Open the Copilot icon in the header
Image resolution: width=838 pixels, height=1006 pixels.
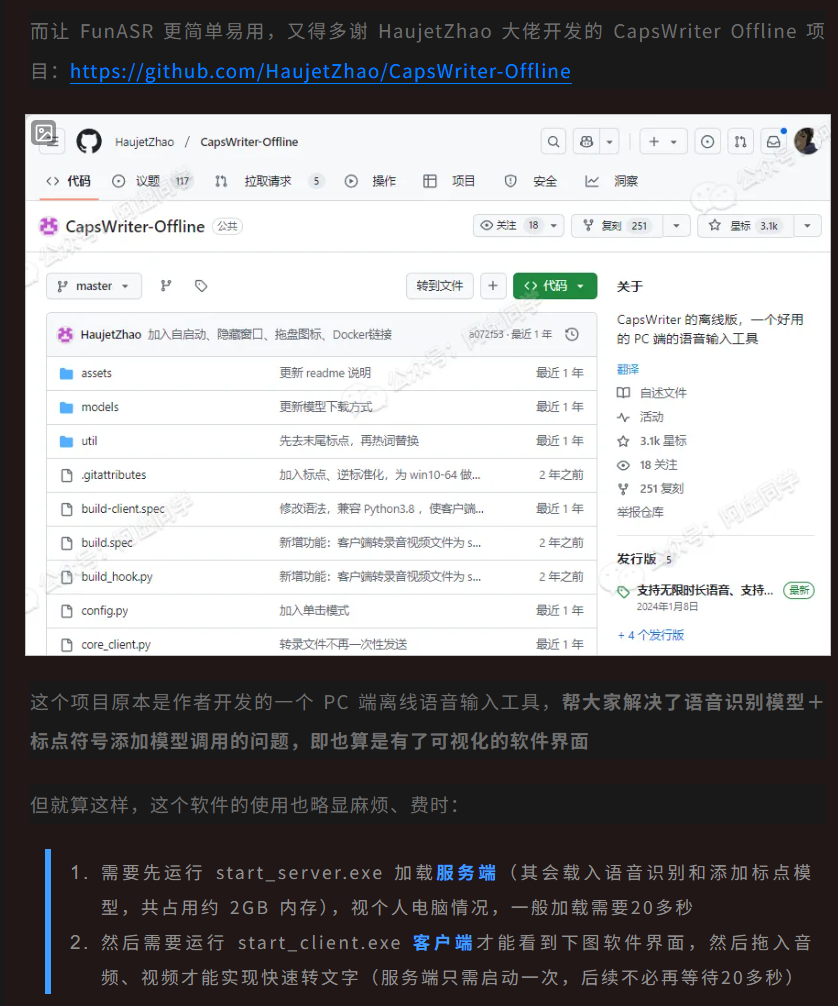click(588, 142)
